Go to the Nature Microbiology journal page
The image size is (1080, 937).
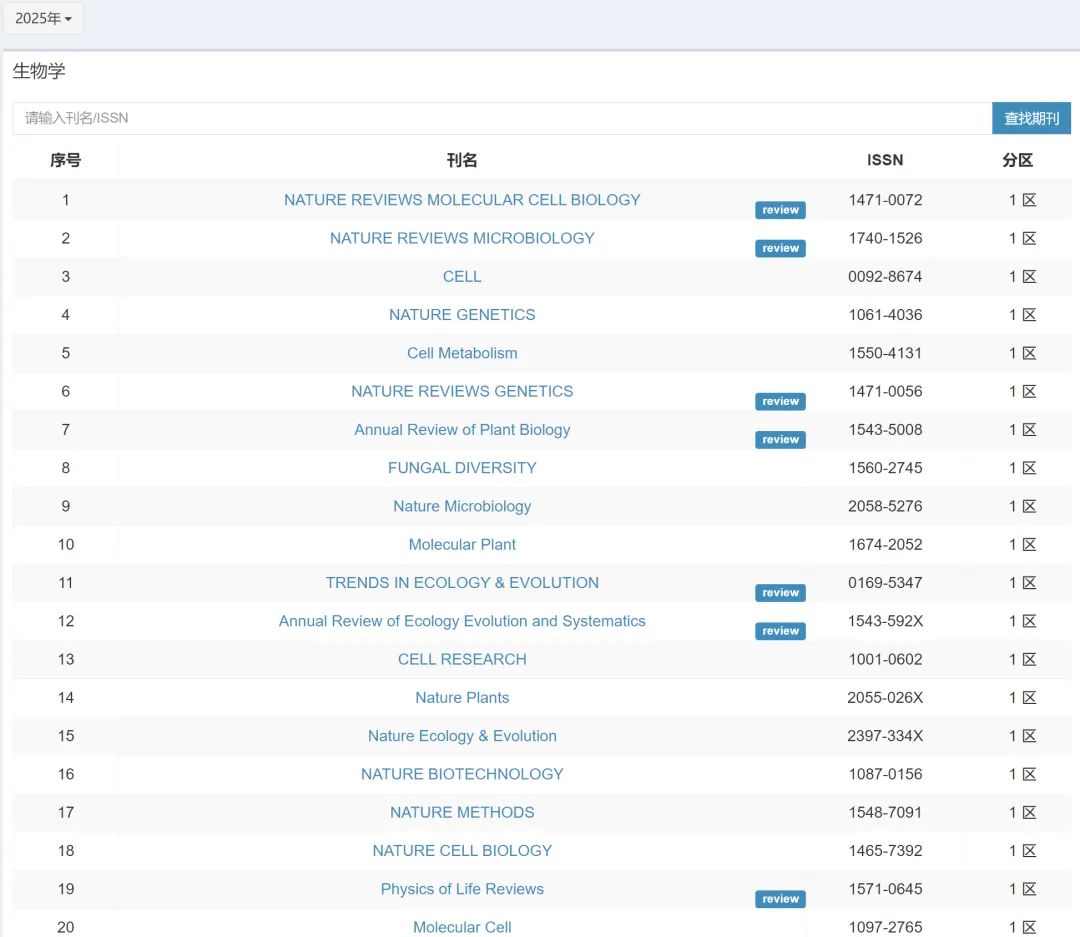tap(462, 506)
